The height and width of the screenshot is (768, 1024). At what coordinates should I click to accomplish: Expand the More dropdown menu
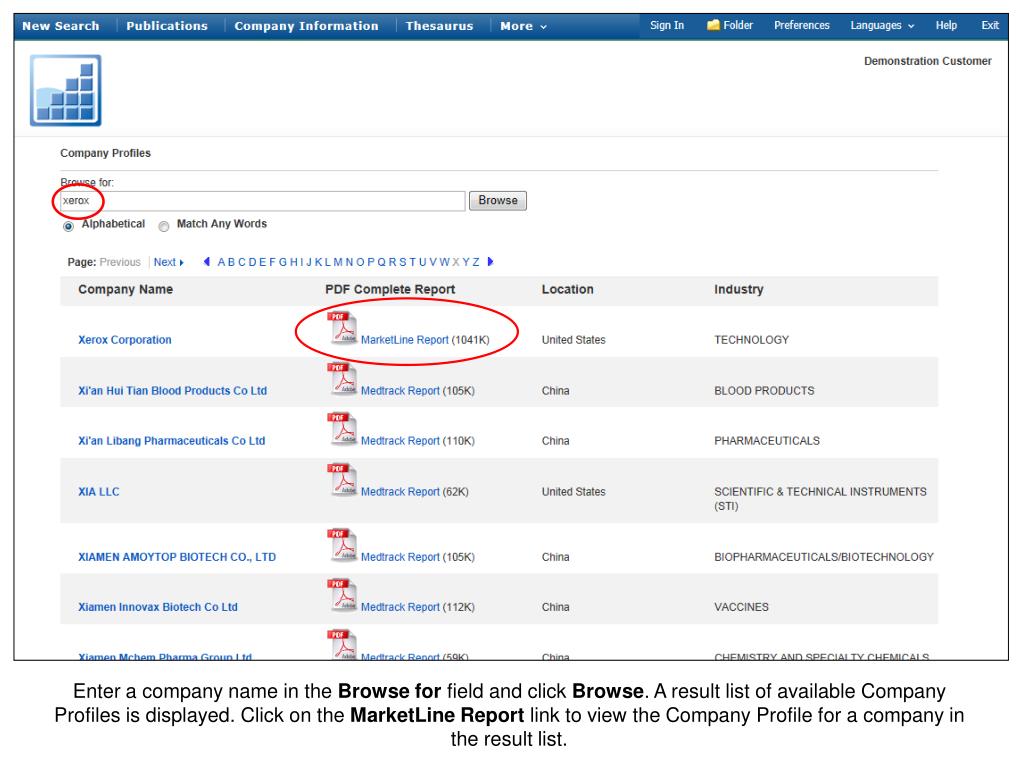click(x=523, y=26)
